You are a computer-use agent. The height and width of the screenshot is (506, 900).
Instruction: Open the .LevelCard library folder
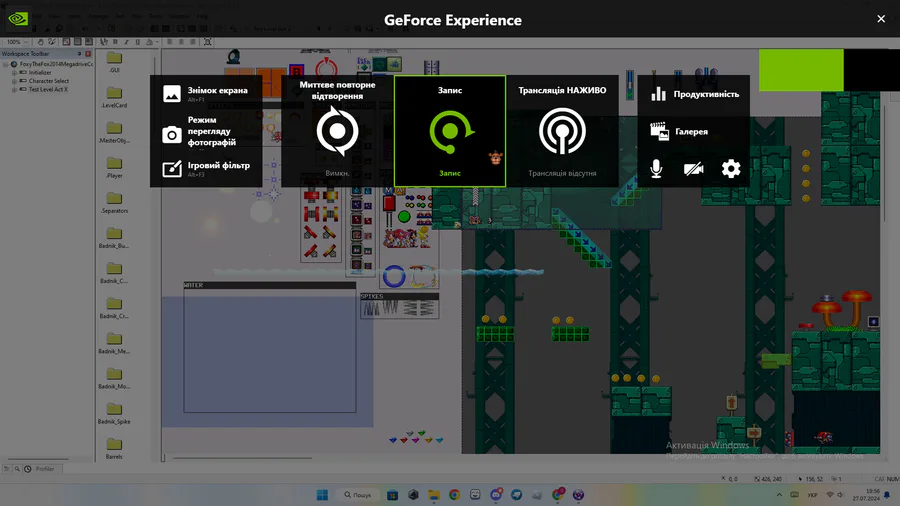point(114,98)
